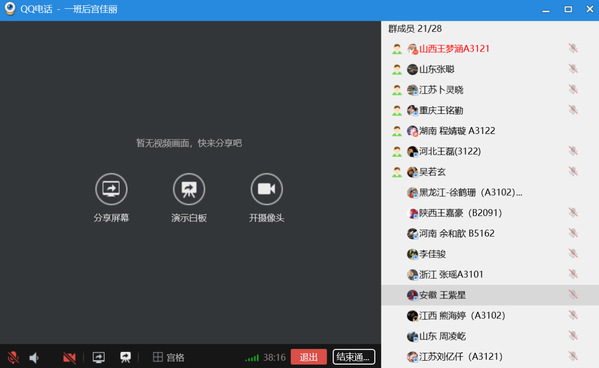Click the QQ电话 logo in title bar
599x368 pixels.
(10, 8)
